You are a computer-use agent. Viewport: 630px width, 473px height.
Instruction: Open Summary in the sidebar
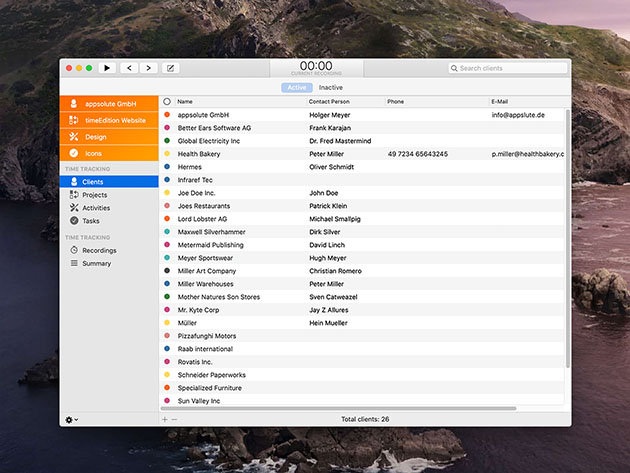[109, 263]
